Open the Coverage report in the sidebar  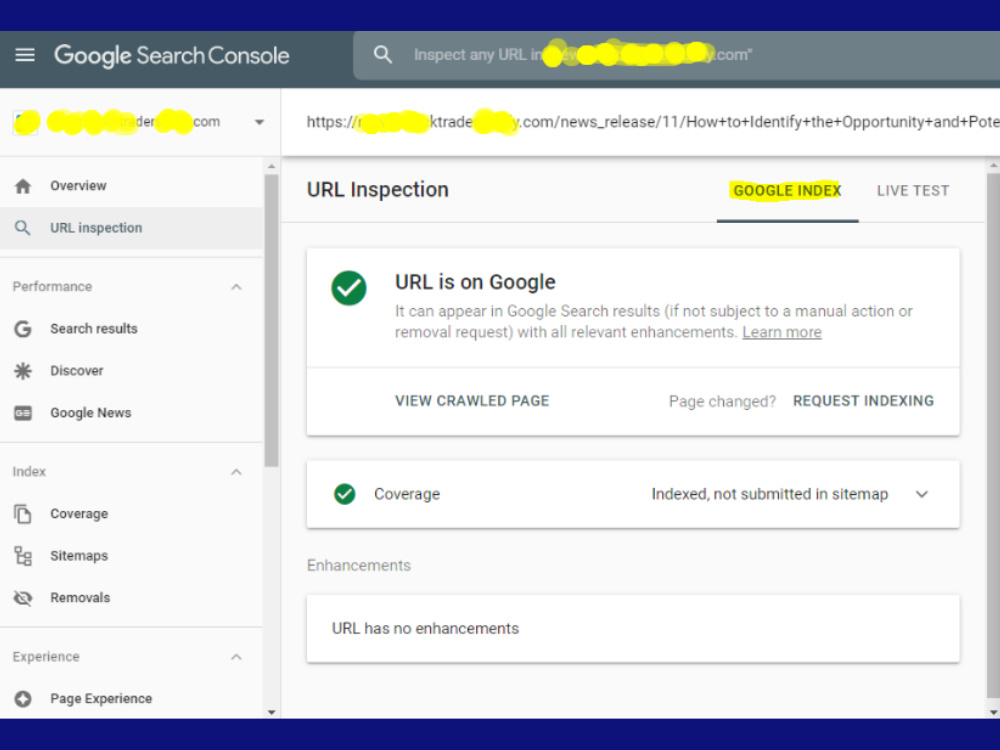pyautogui.click(x=131, y=513)
